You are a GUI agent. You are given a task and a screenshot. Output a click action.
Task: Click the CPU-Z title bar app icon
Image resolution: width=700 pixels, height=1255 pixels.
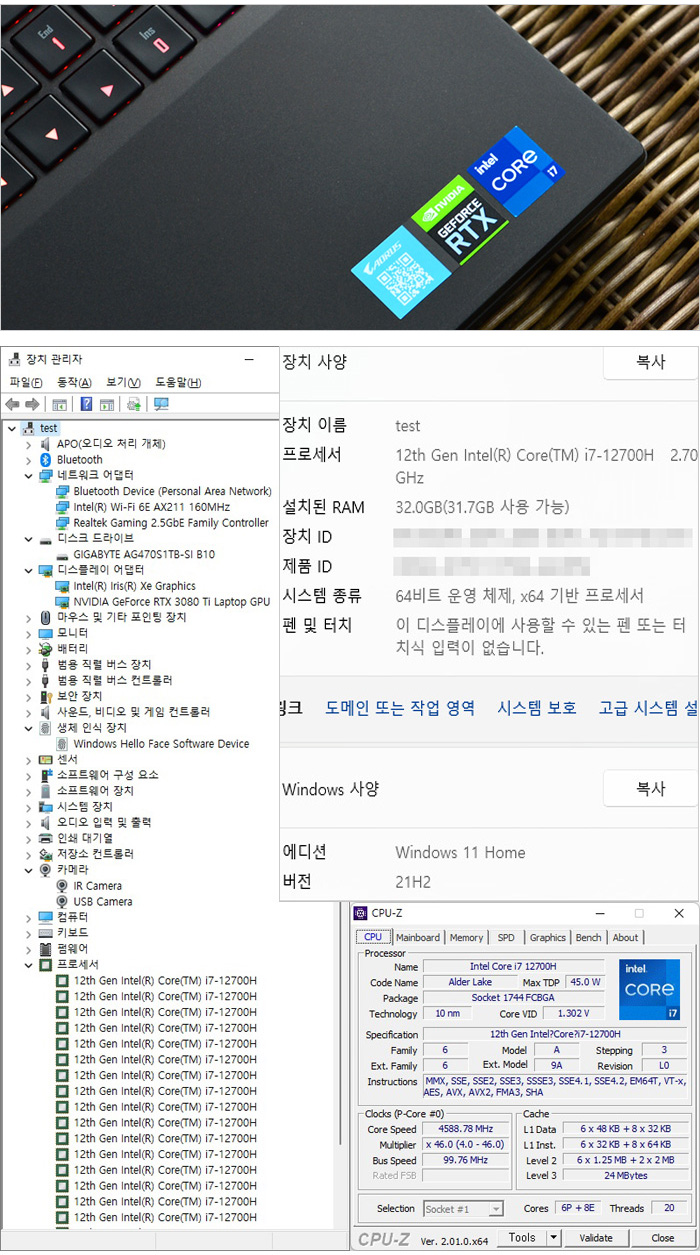361,913
